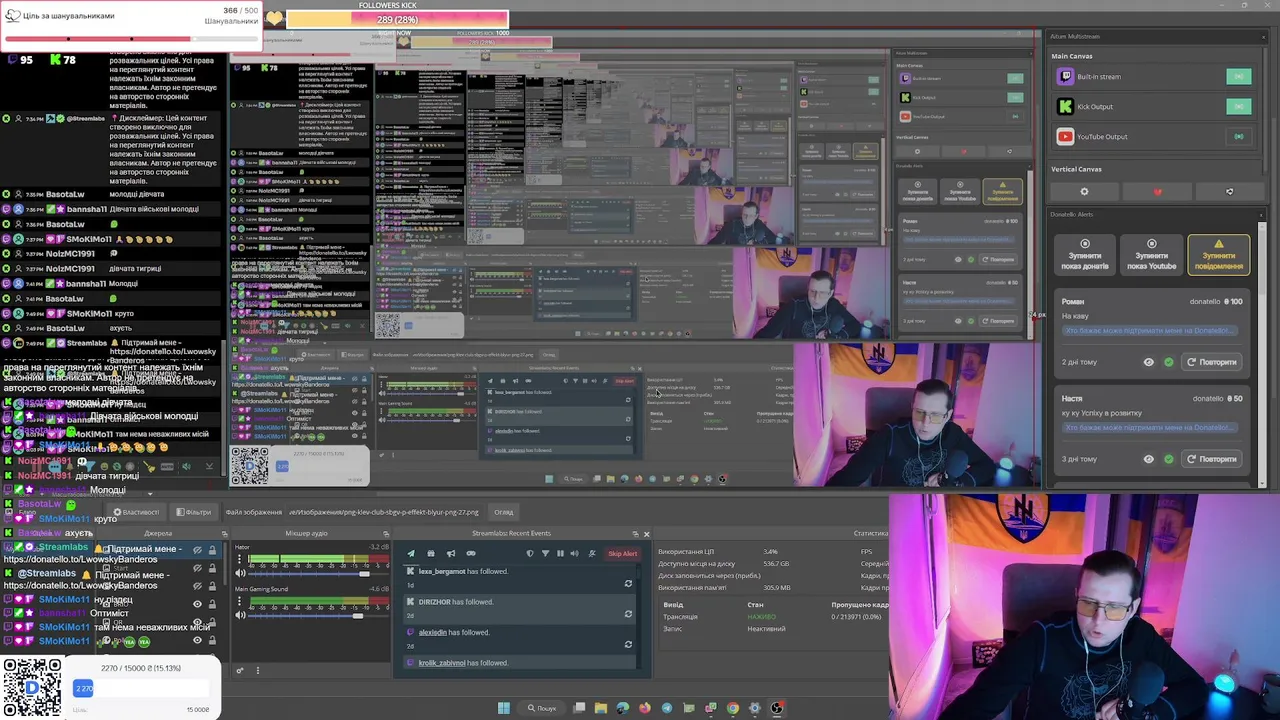Click megaphone icon in Recent Events toolbar
Viewport: 1280px width, 720px height.
point(451,553)
